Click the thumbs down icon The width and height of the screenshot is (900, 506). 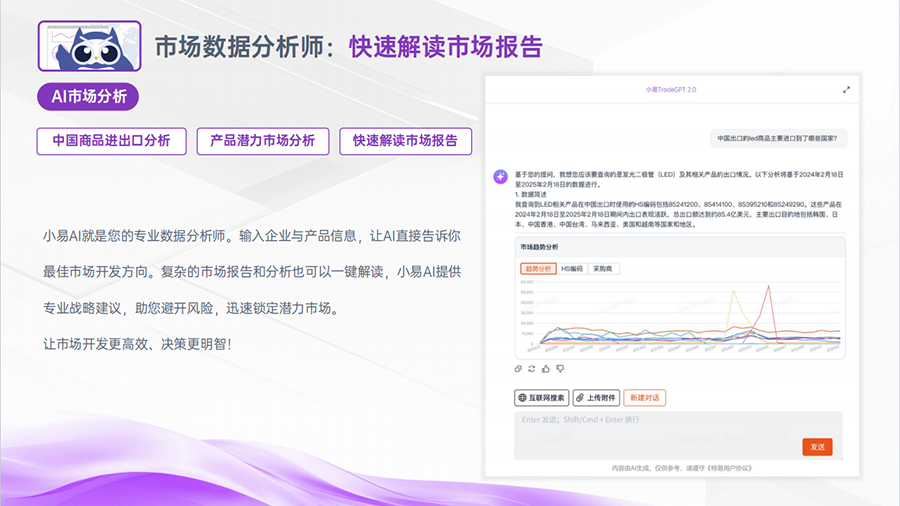point(560,369)
